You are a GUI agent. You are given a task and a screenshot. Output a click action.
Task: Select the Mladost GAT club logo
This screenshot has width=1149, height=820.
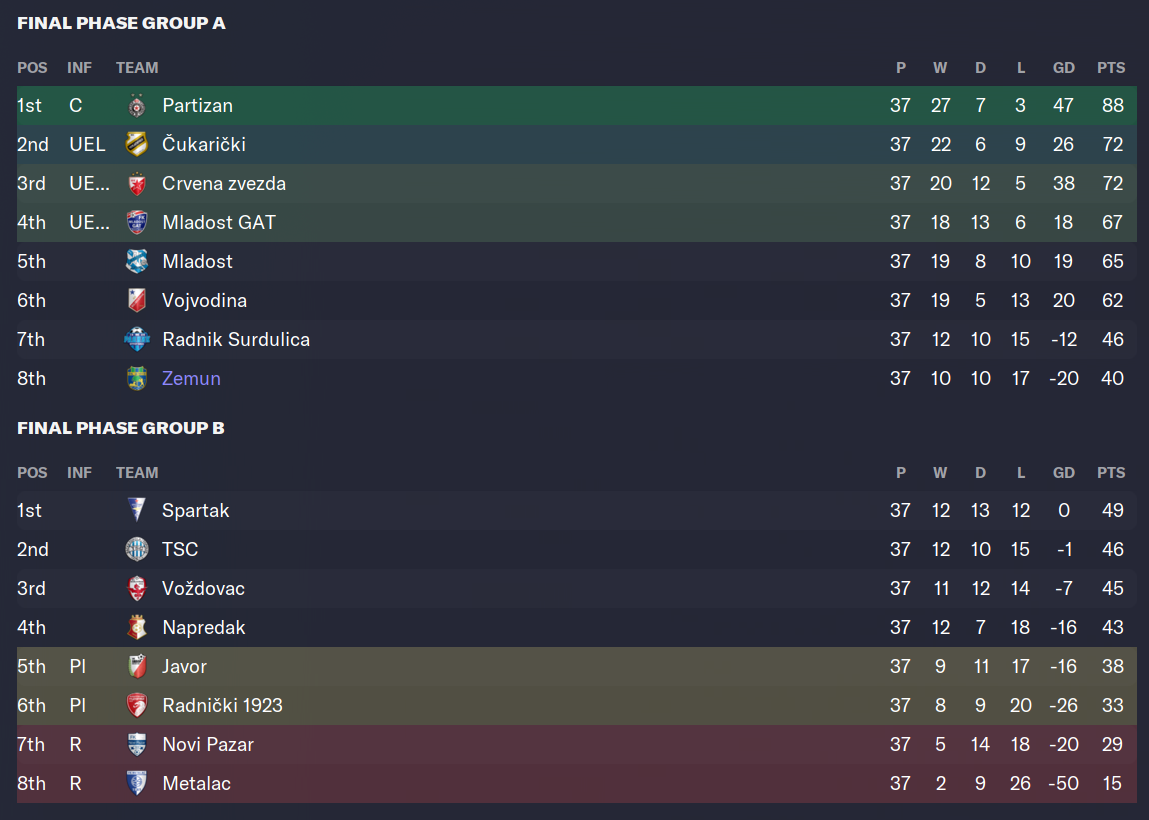point(137,222)
